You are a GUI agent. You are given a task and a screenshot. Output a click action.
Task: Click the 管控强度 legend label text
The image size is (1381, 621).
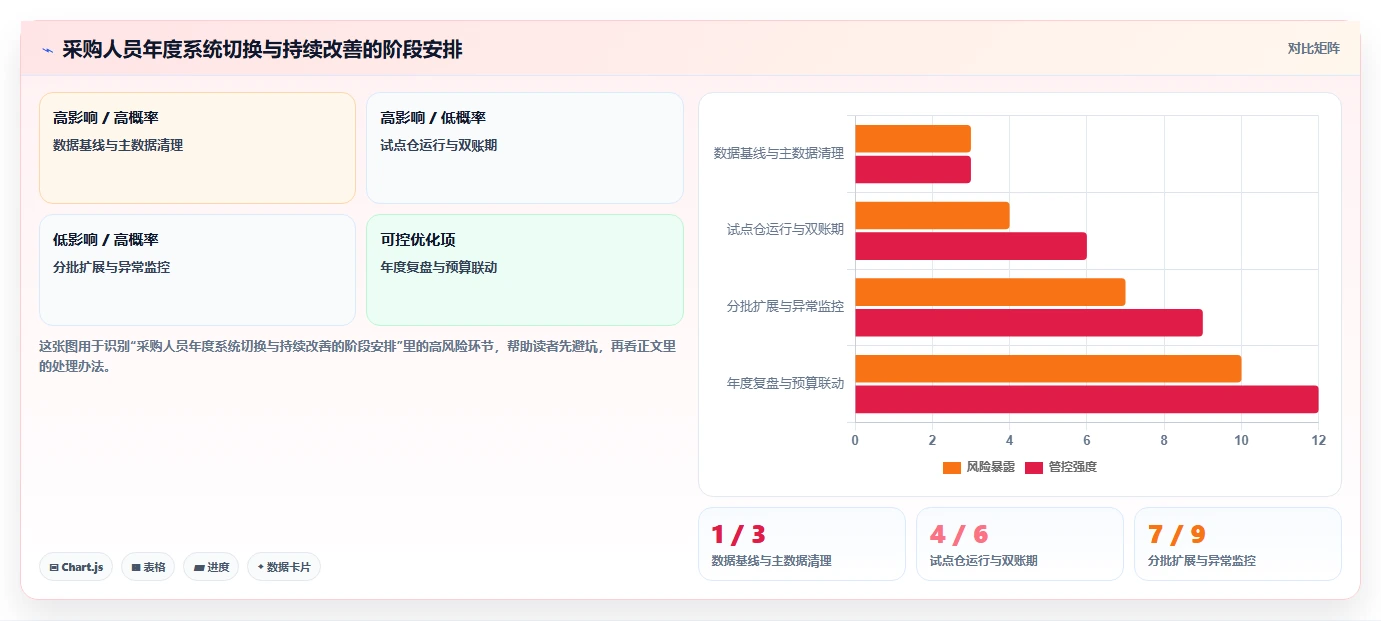point(1072,467)
